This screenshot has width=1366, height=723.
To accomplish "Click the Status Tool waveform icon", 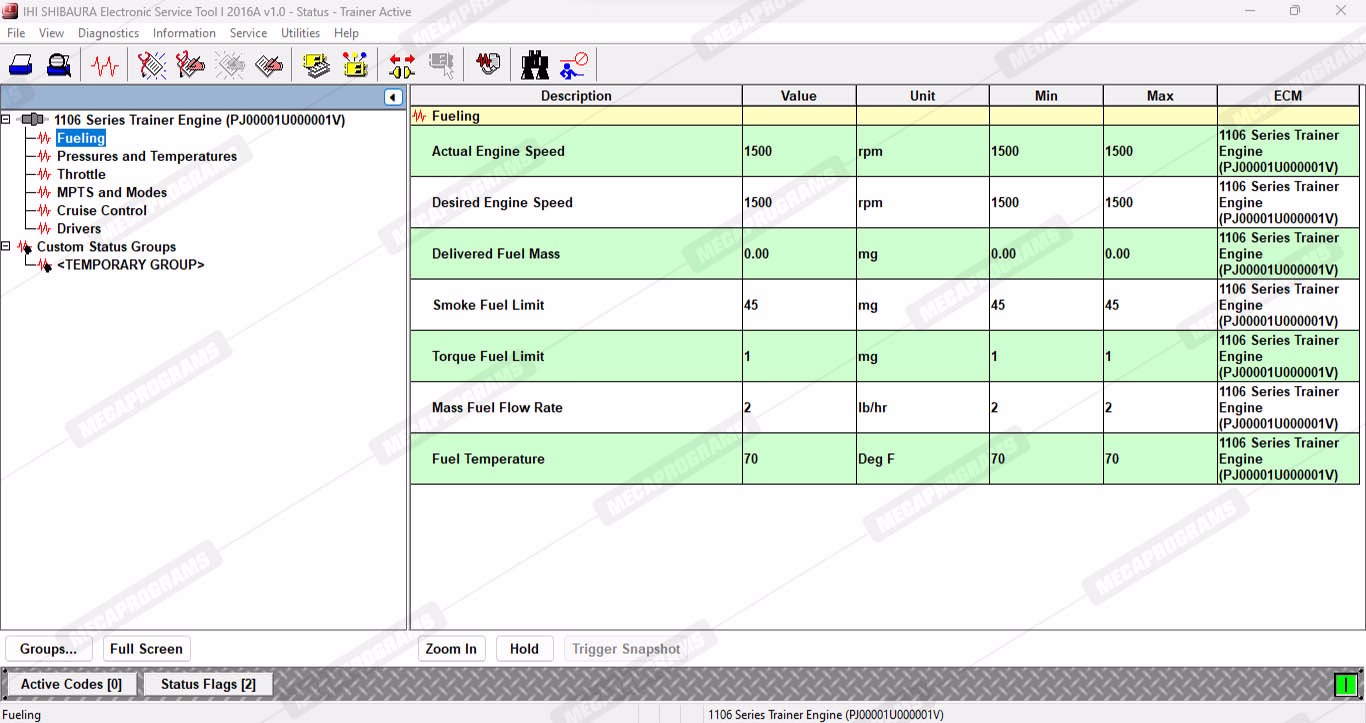I will [x=104, y=66].
